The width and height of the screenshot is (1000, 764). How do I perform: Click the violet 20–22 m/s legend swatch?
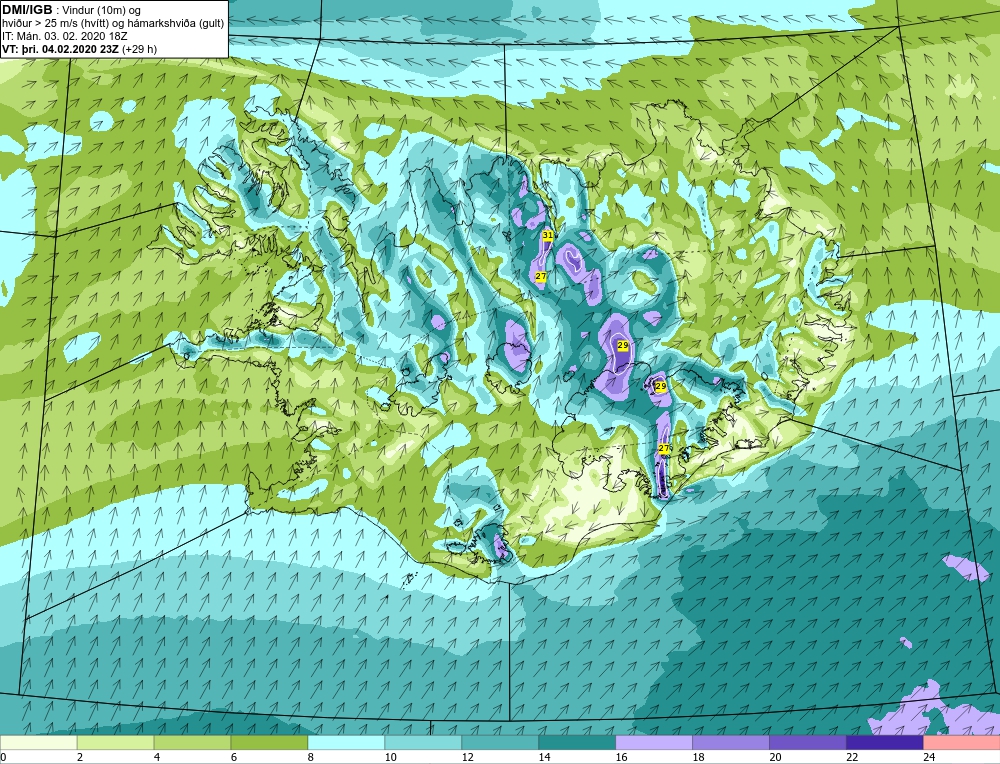point(807,742)
